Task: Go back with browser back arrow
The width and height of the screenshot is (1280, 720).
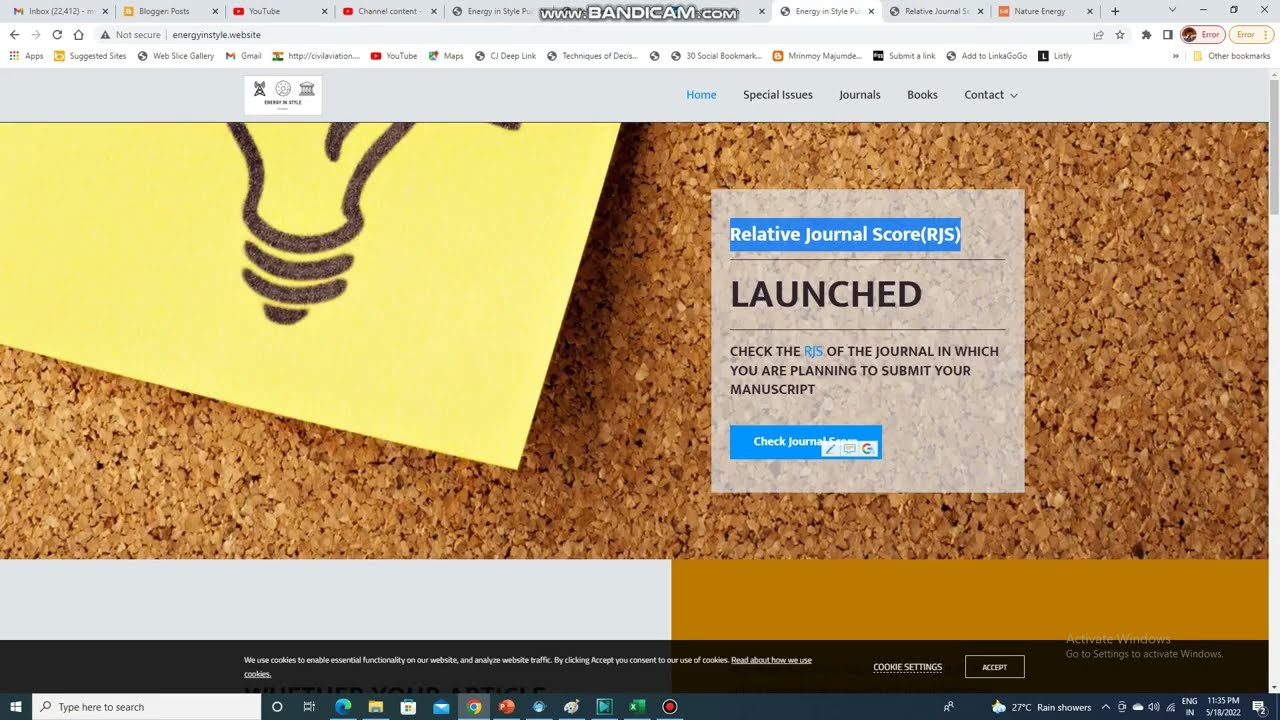Action: (14, 34)
